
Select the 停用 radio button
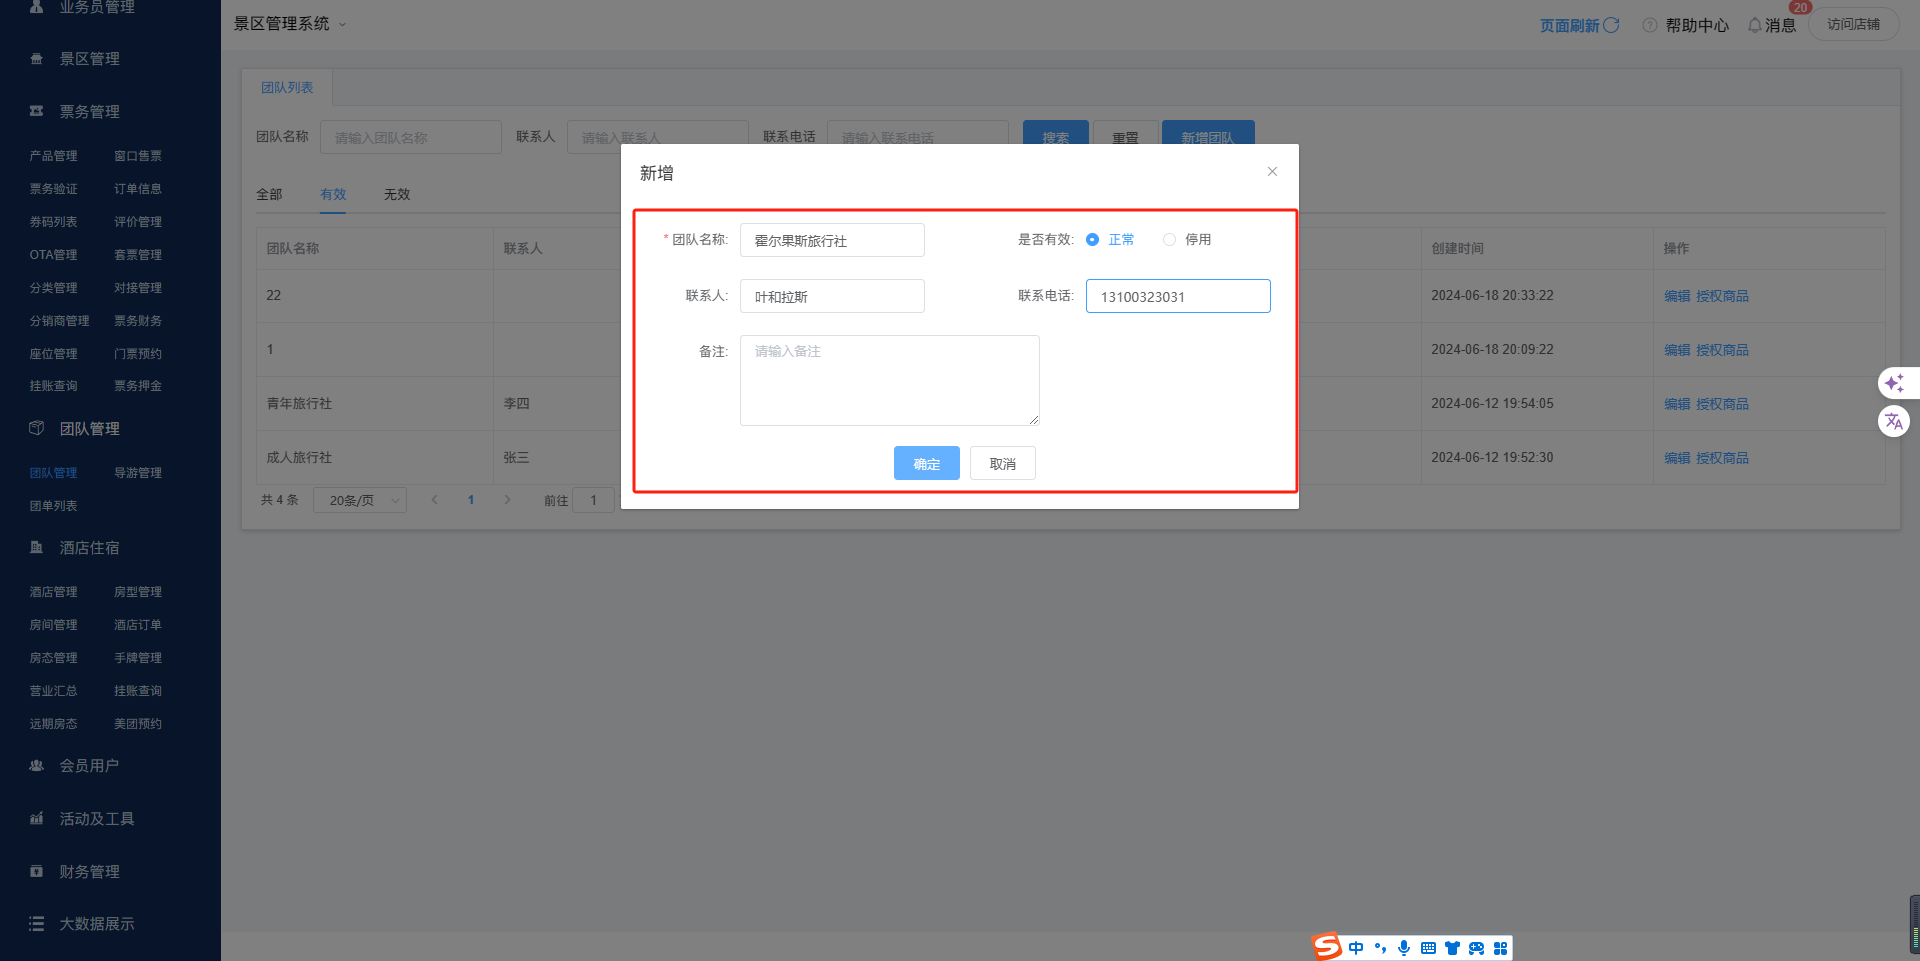[1169, 240]
